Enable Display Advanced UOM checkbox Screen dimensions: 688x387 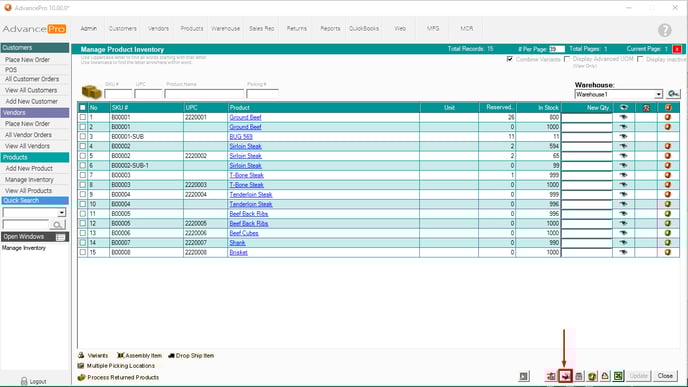point(567,59)
